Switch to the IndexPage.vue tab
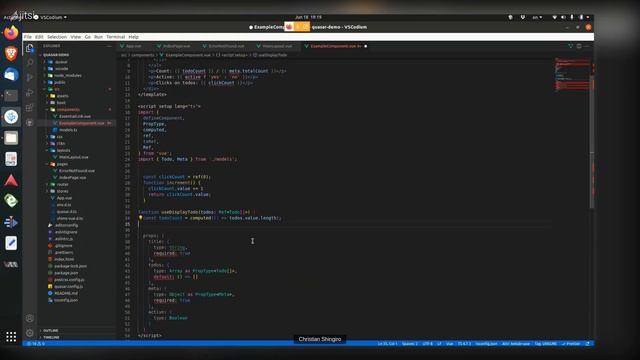640x360 pixels. (177, 46)
